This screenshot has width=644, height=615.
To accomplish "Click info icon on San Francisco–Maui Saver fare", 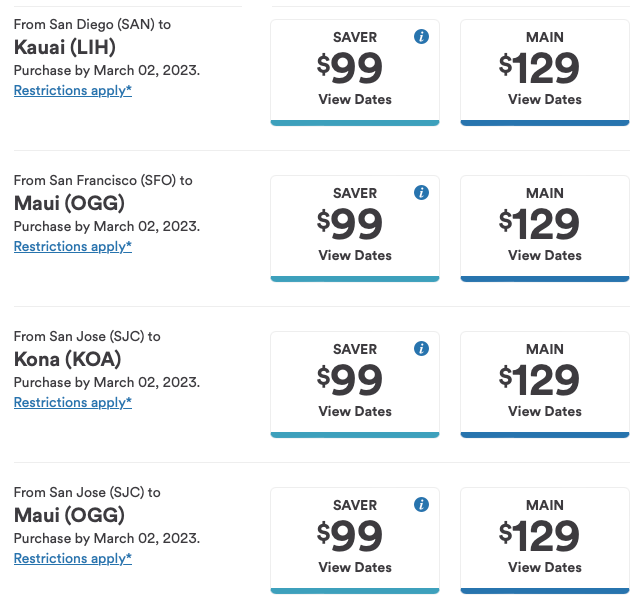I will click(421, 193).
